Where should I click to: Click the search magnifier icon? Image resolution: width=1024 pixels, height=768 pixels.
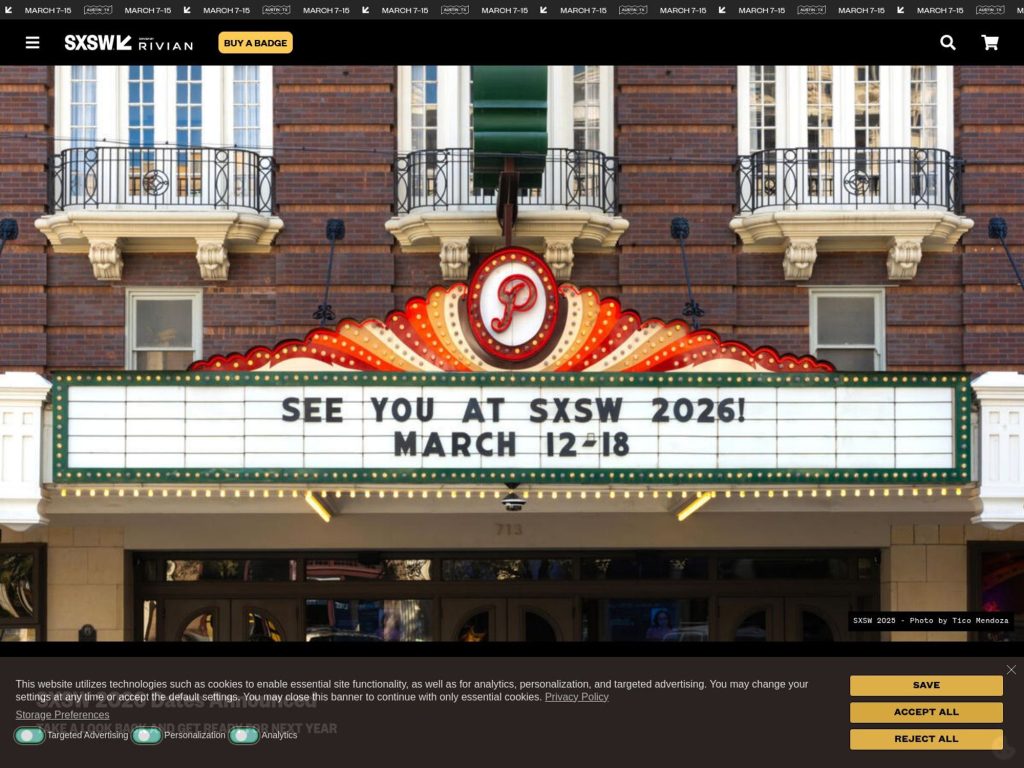[947, 43]
